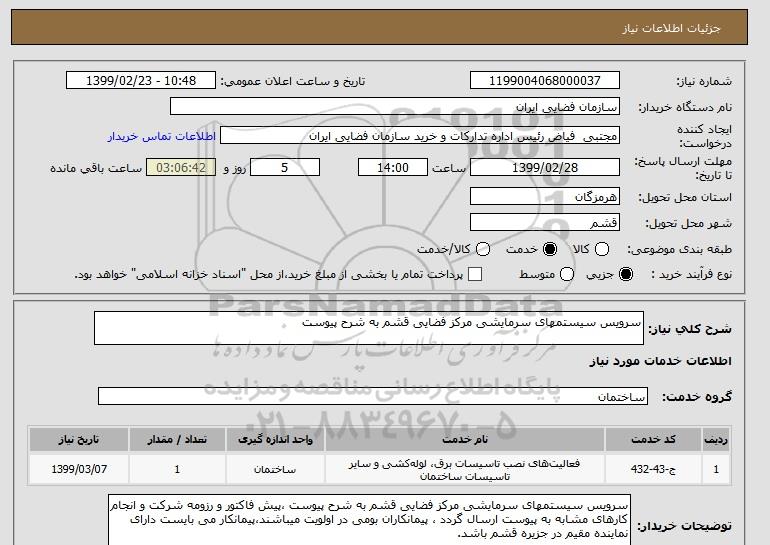The image size is (770, 545).
Task: Click the buyer notes text area
Action: (x=369, y=519)
